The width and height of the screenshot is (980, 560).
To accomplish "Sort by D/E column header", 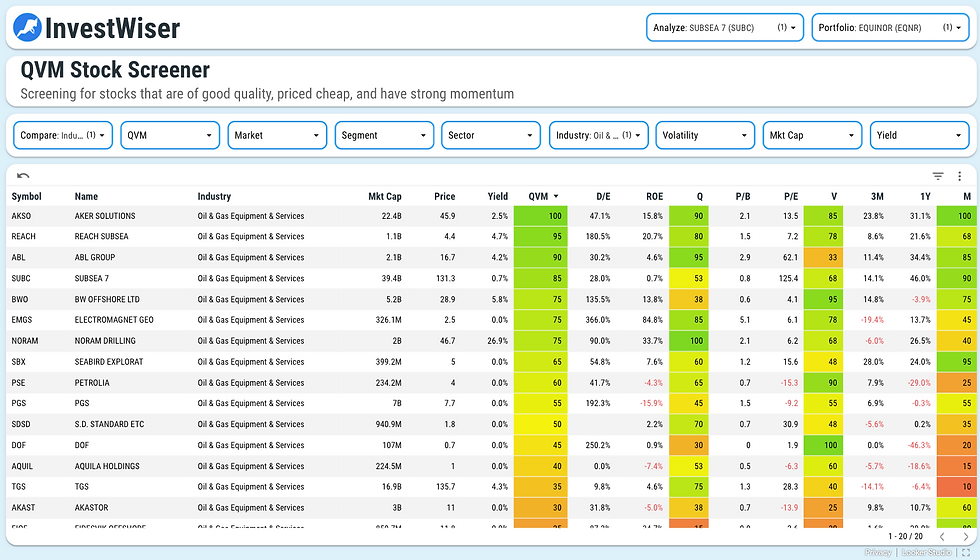I will coord(603,196).
